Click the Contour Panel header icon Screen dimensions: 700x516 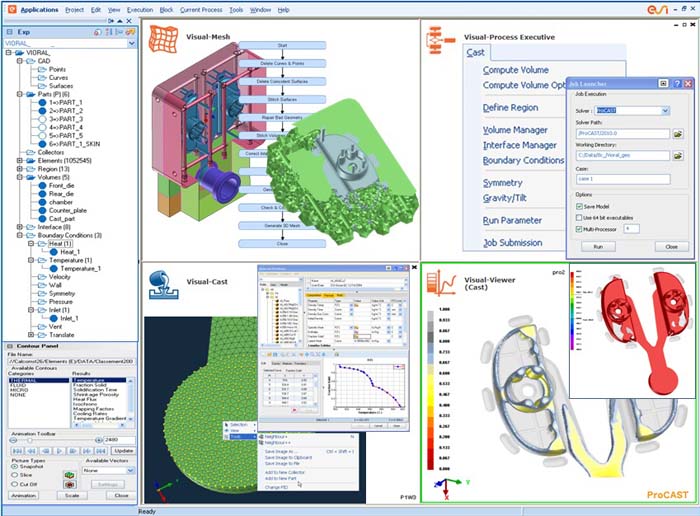(10, 346)
